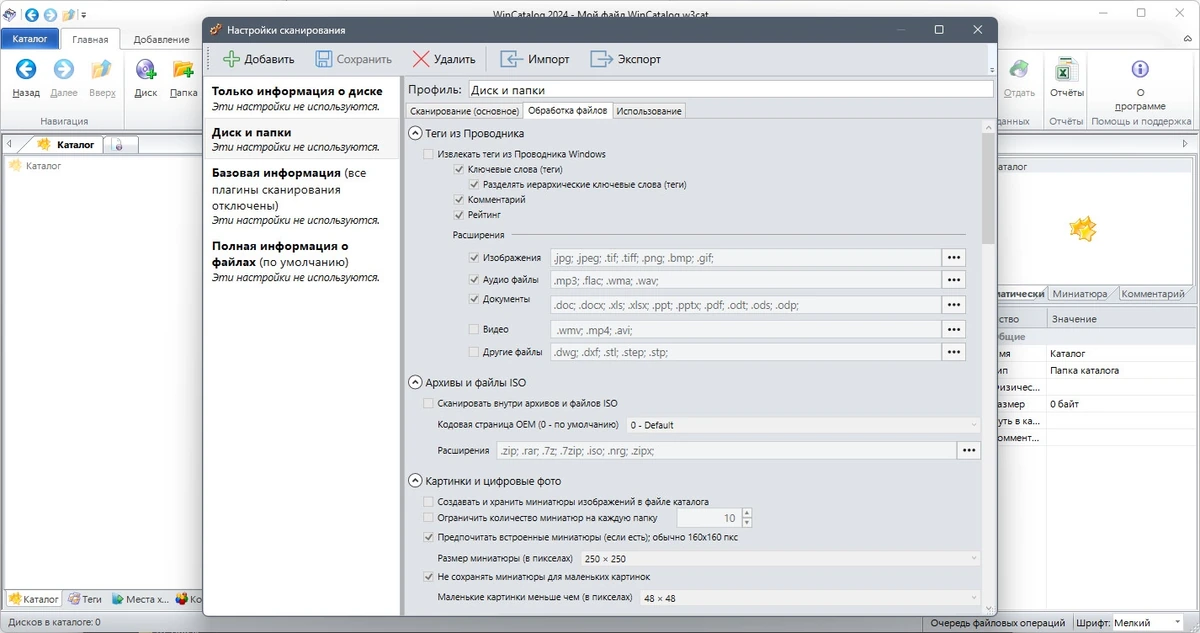Uncheck the Рейтинг checkbox

459,215
